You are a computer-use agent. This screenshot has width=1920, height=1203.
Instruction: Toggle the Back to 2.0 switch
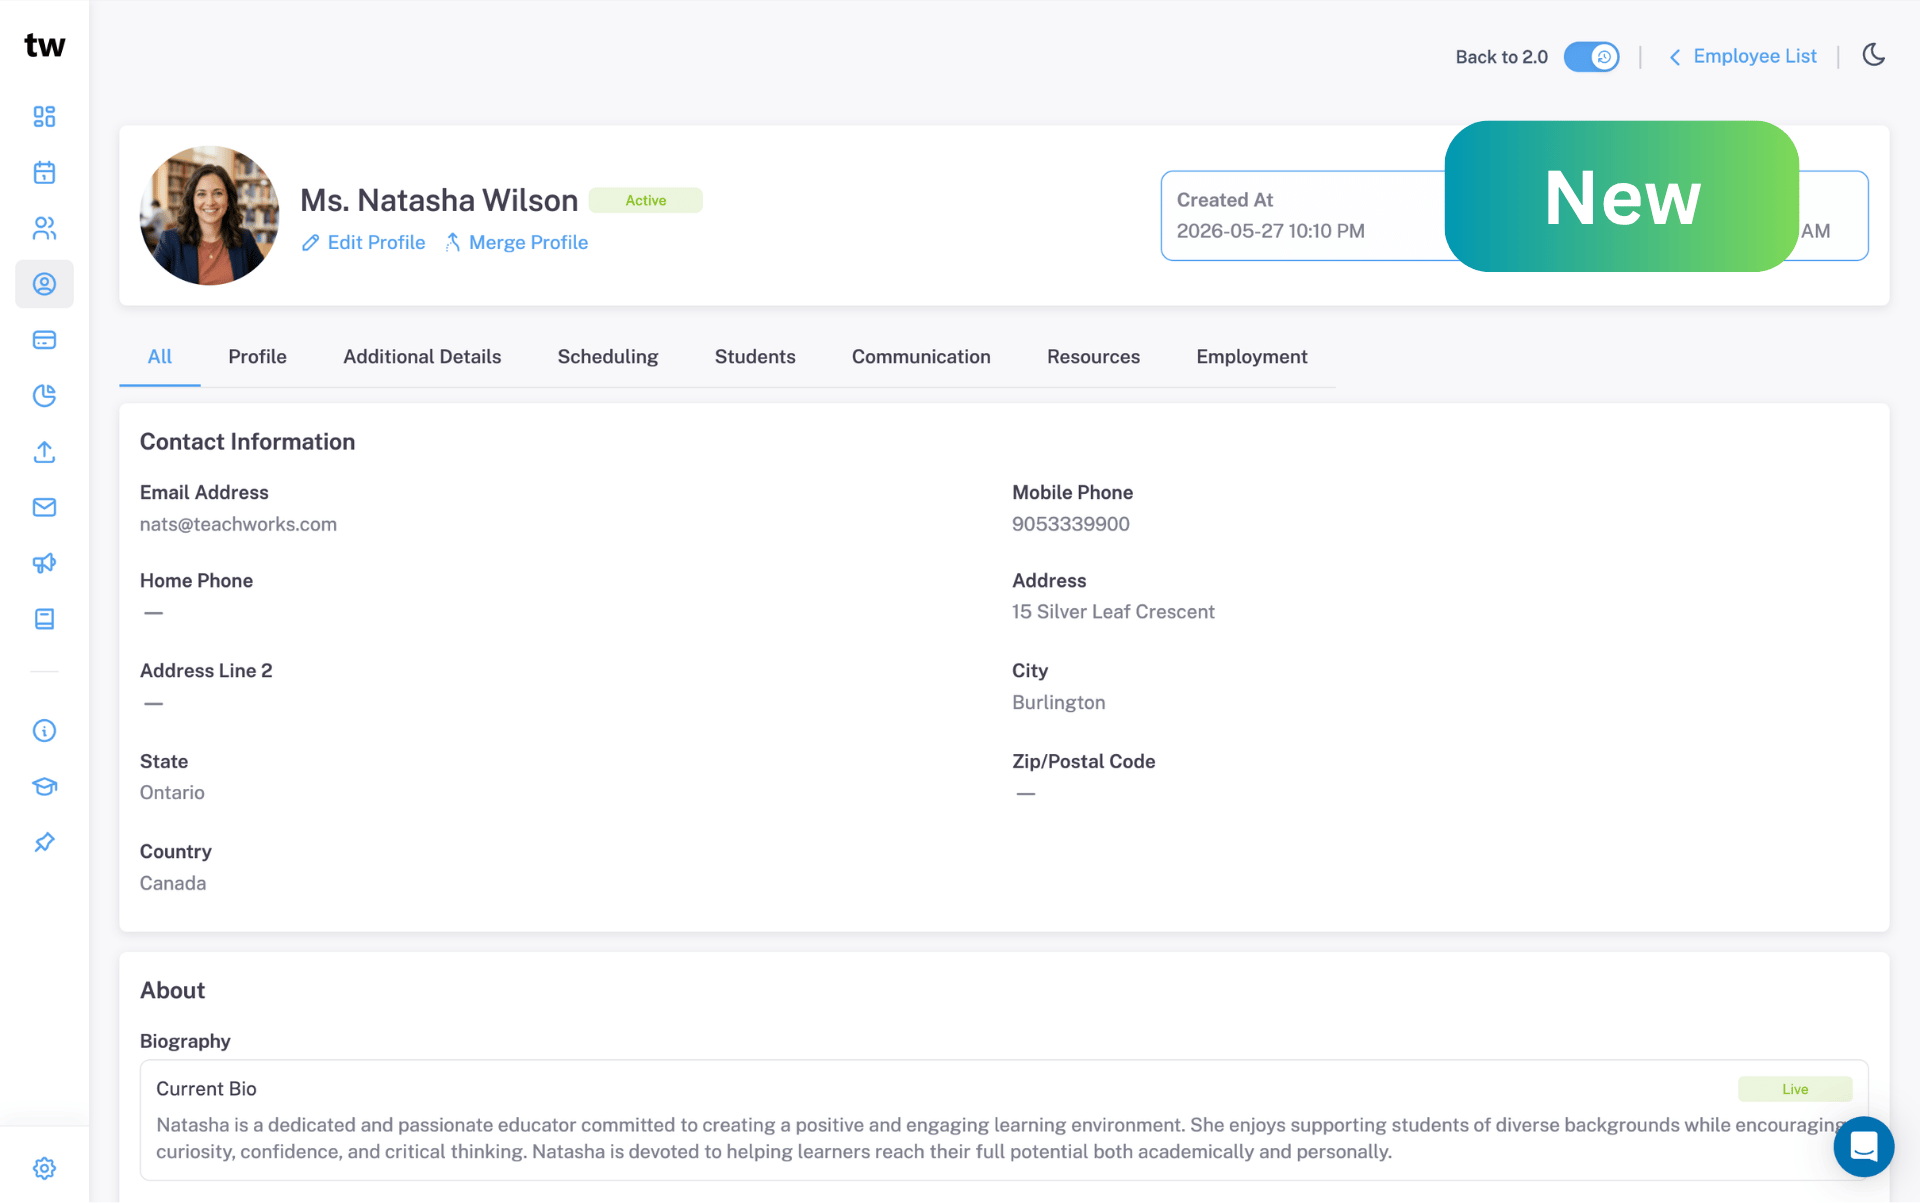click(x=1591, y=57)
